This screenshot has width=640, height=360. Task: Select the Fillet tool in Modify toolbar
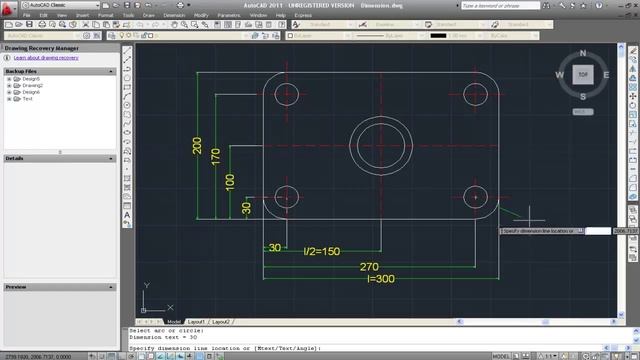[633, 188]
